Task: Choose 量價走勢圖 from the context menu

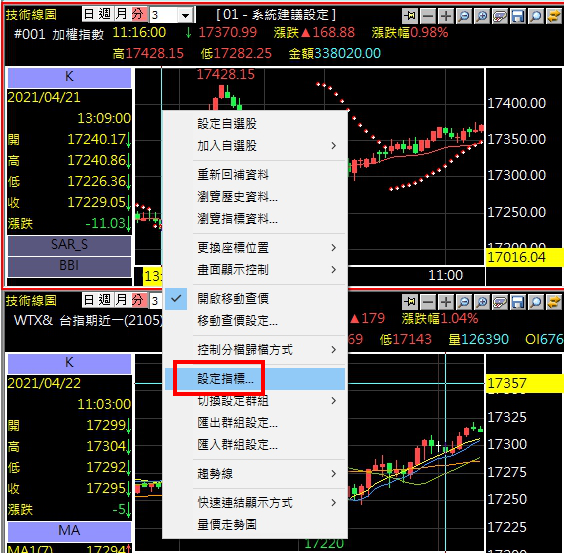Action: click(x=255, y=525)
